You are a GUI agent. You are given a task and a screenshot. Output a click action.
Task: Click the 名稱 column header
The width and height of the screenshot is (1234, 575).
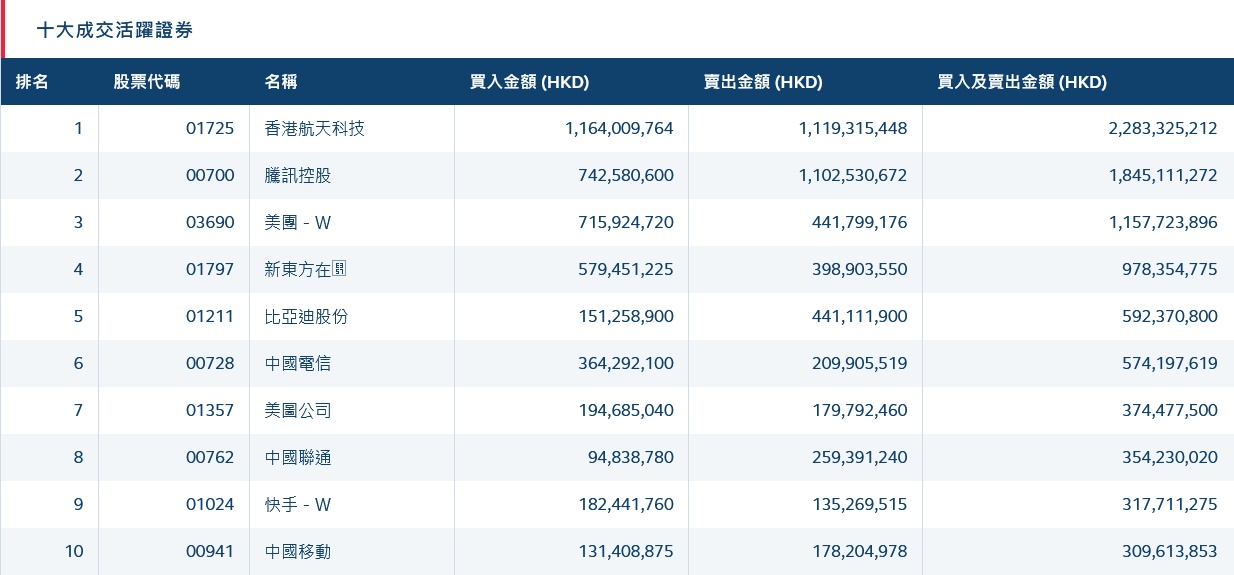(281, 83)
